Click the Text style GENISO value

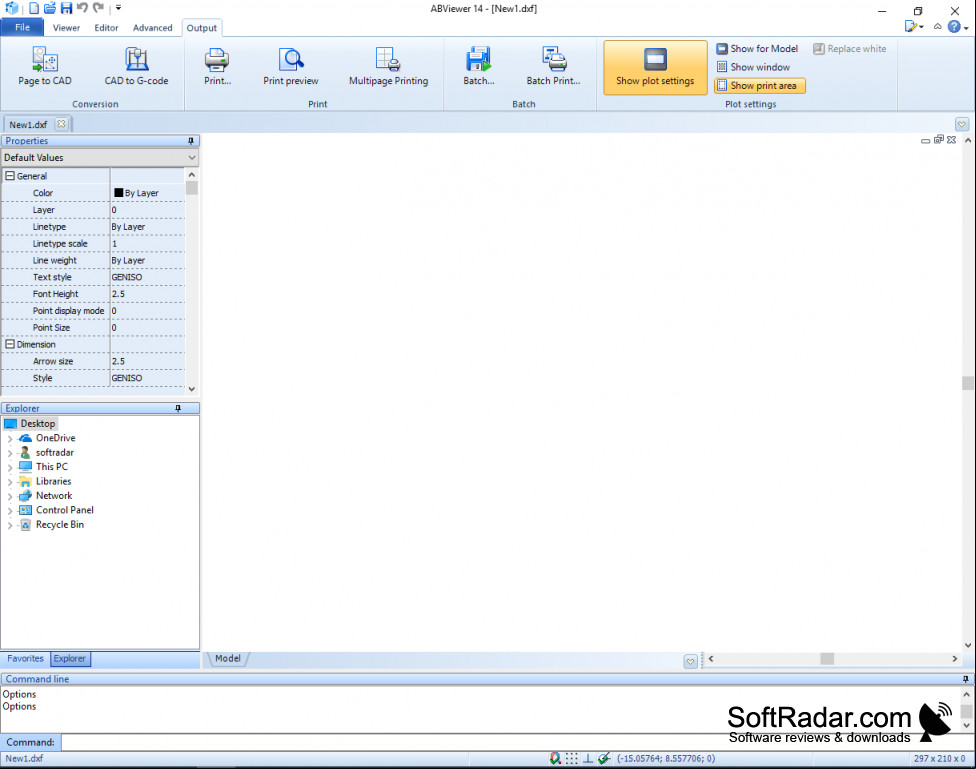click(148, 277)
